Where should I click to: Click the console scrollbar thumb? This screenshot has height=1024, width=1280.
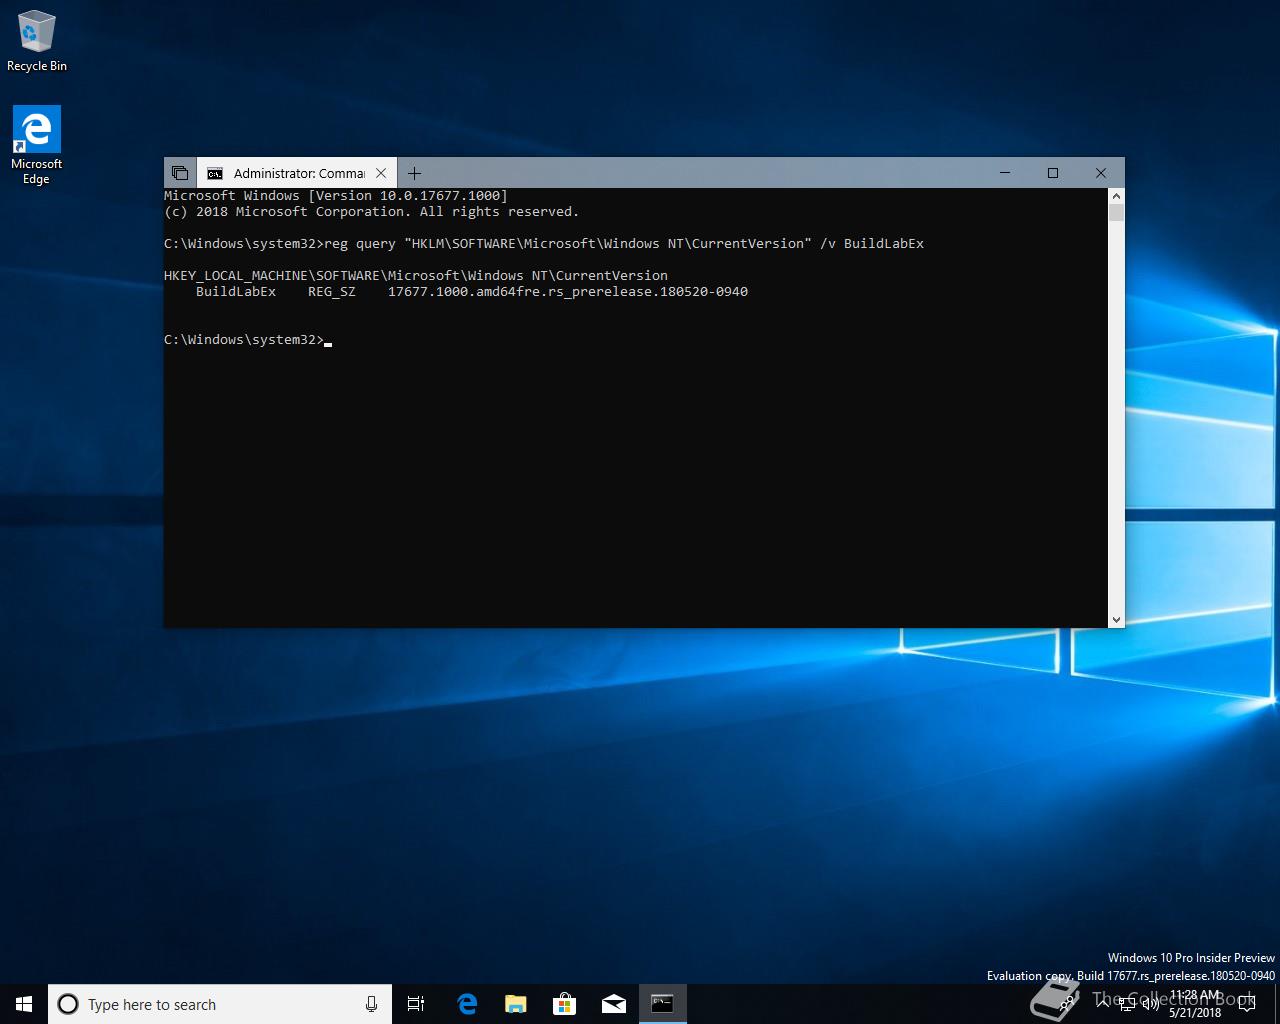coord(1116,213)
